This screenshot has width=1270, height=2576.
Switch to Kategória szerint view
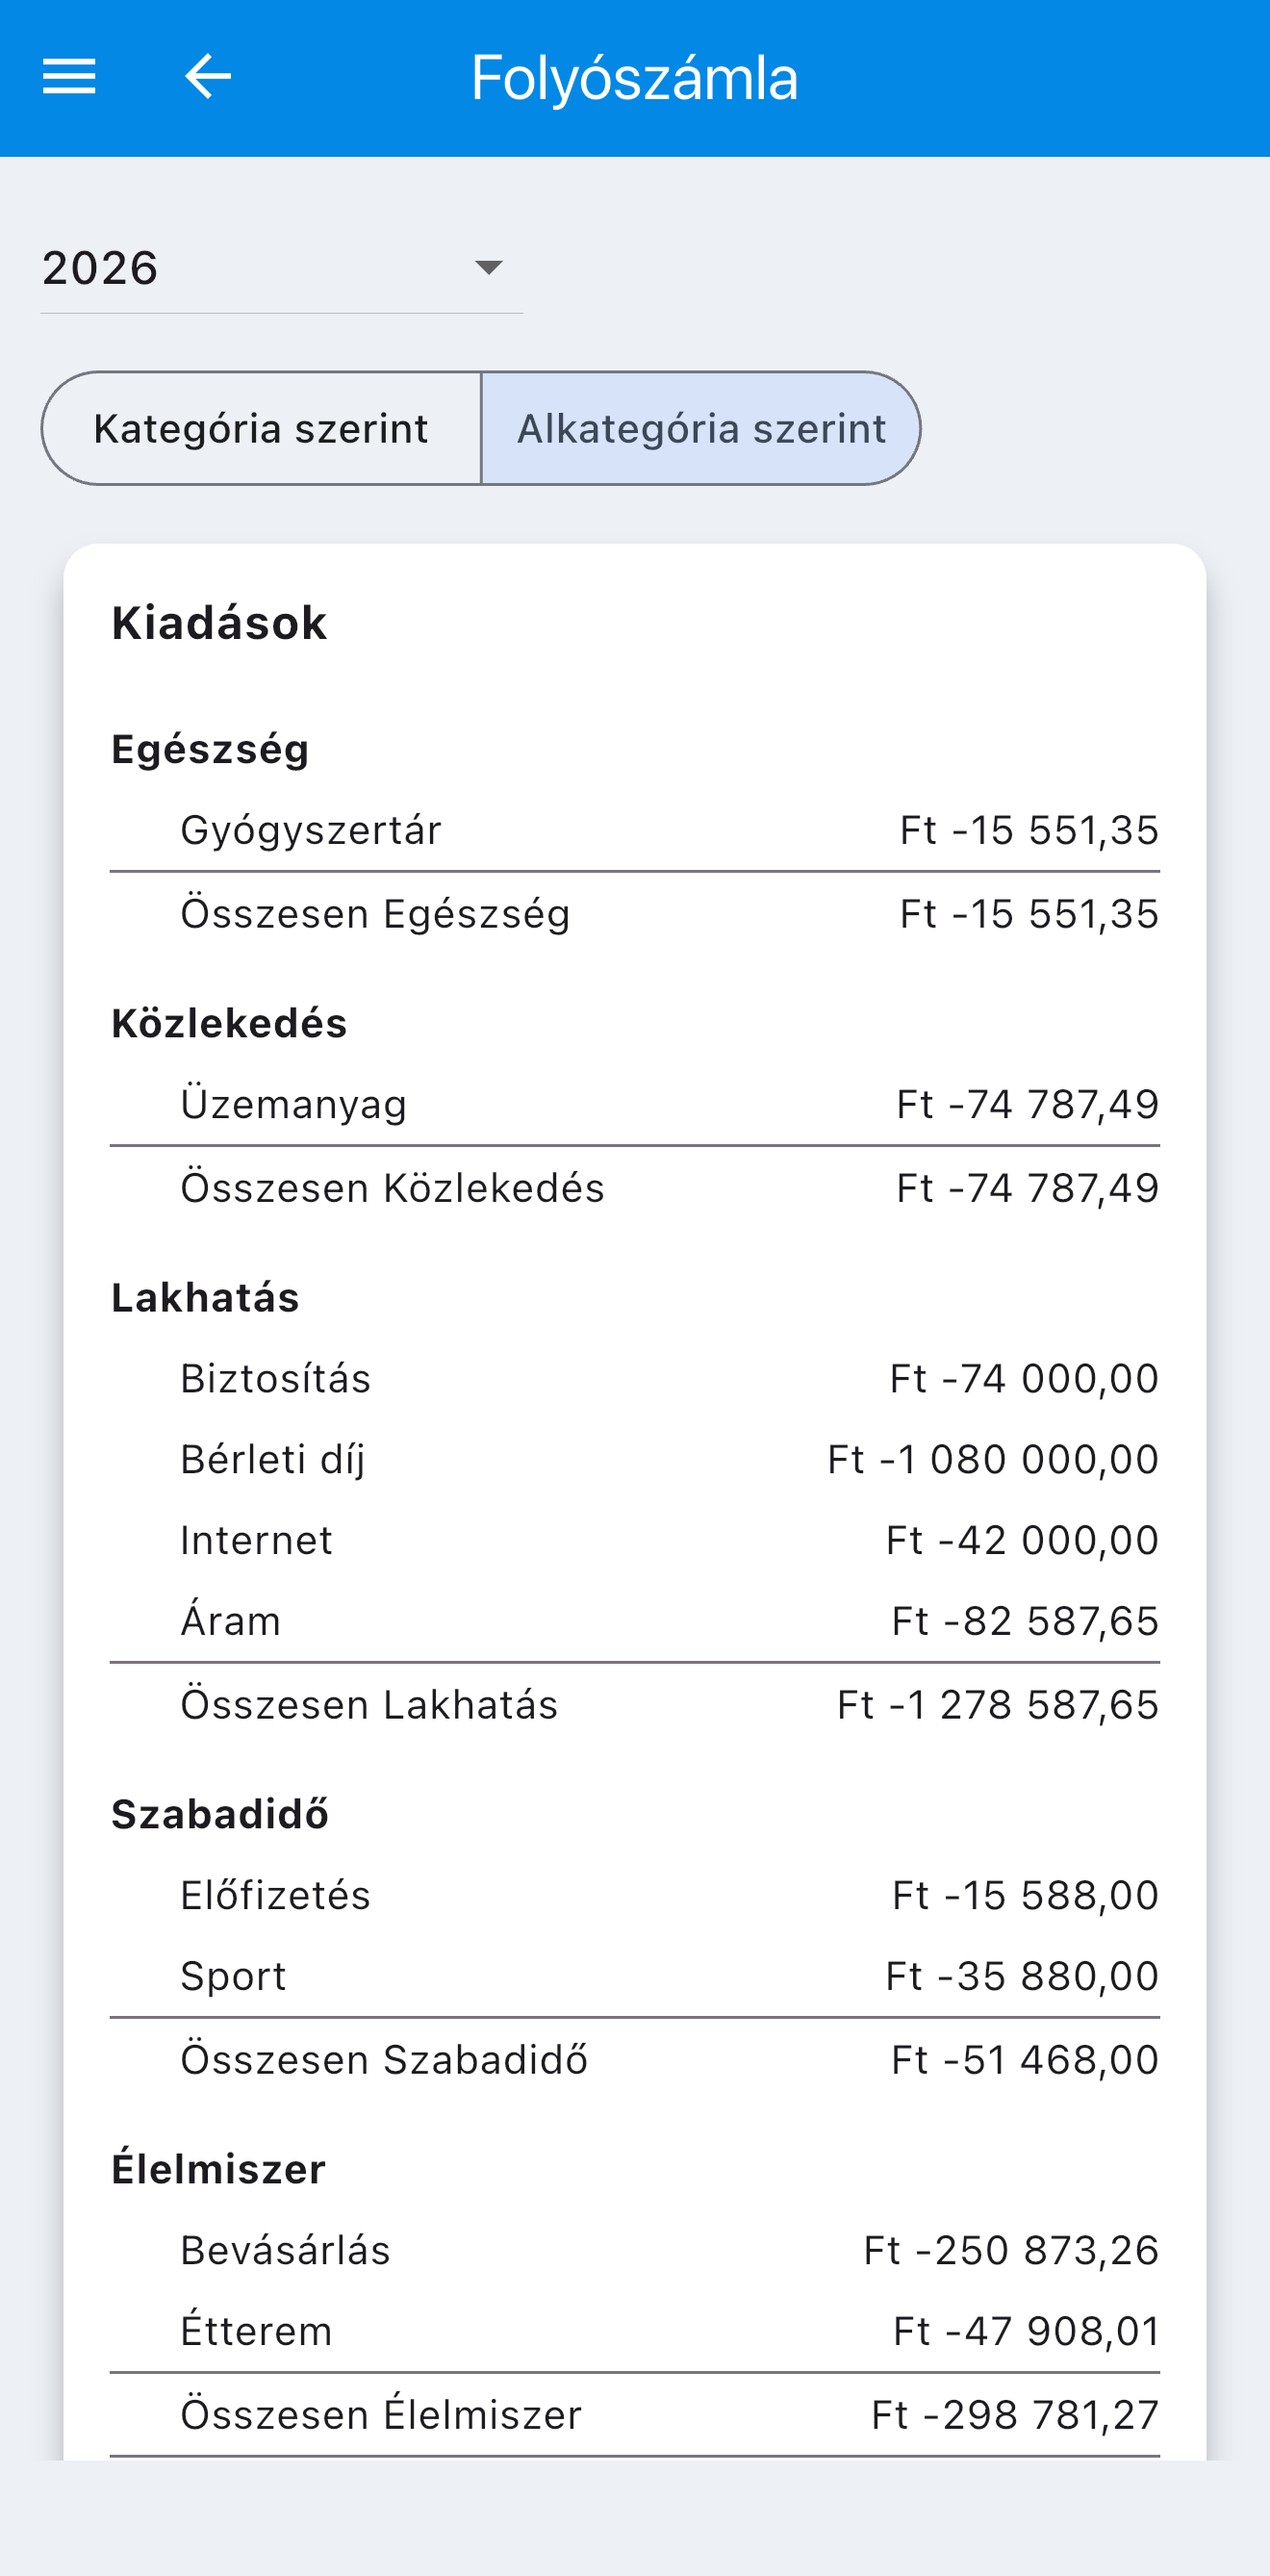coord(261,429)
